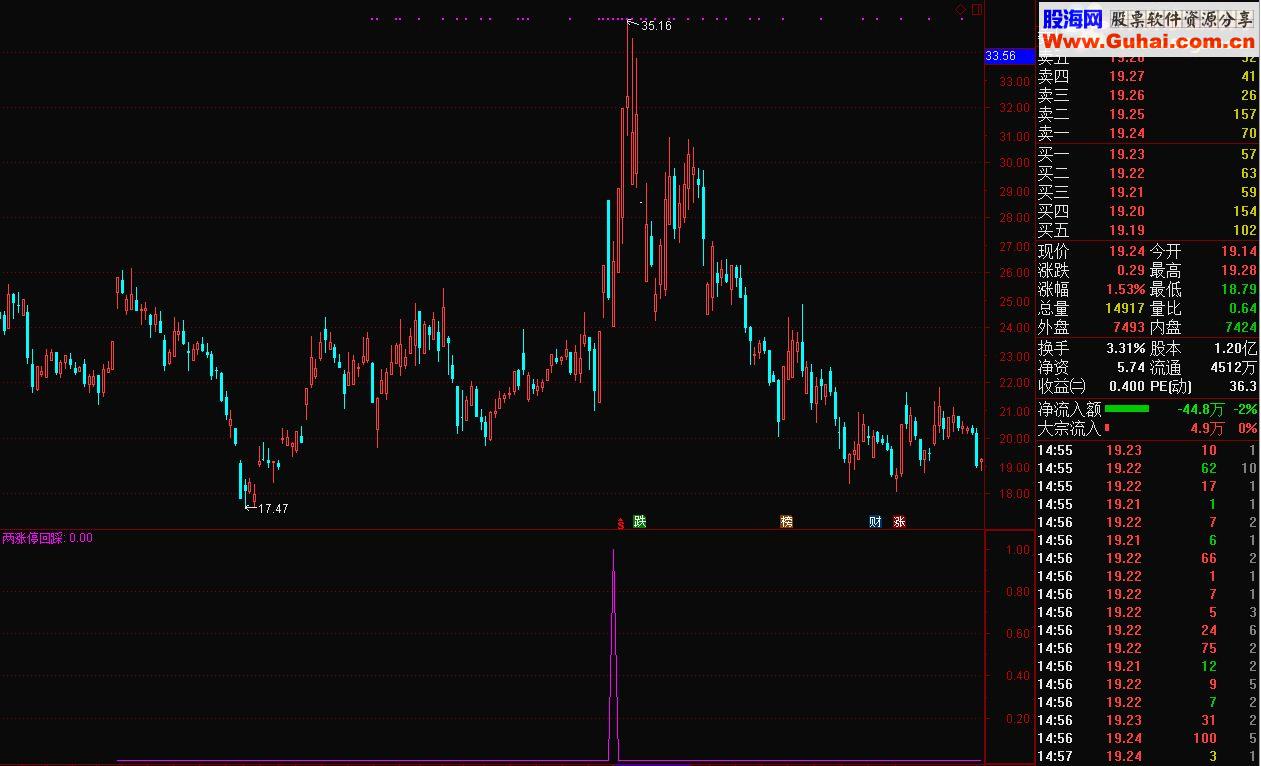Screen dimensions: 1261x766
Task: Click the 0.20 indicator axis label
Action: coord(1018,719)
